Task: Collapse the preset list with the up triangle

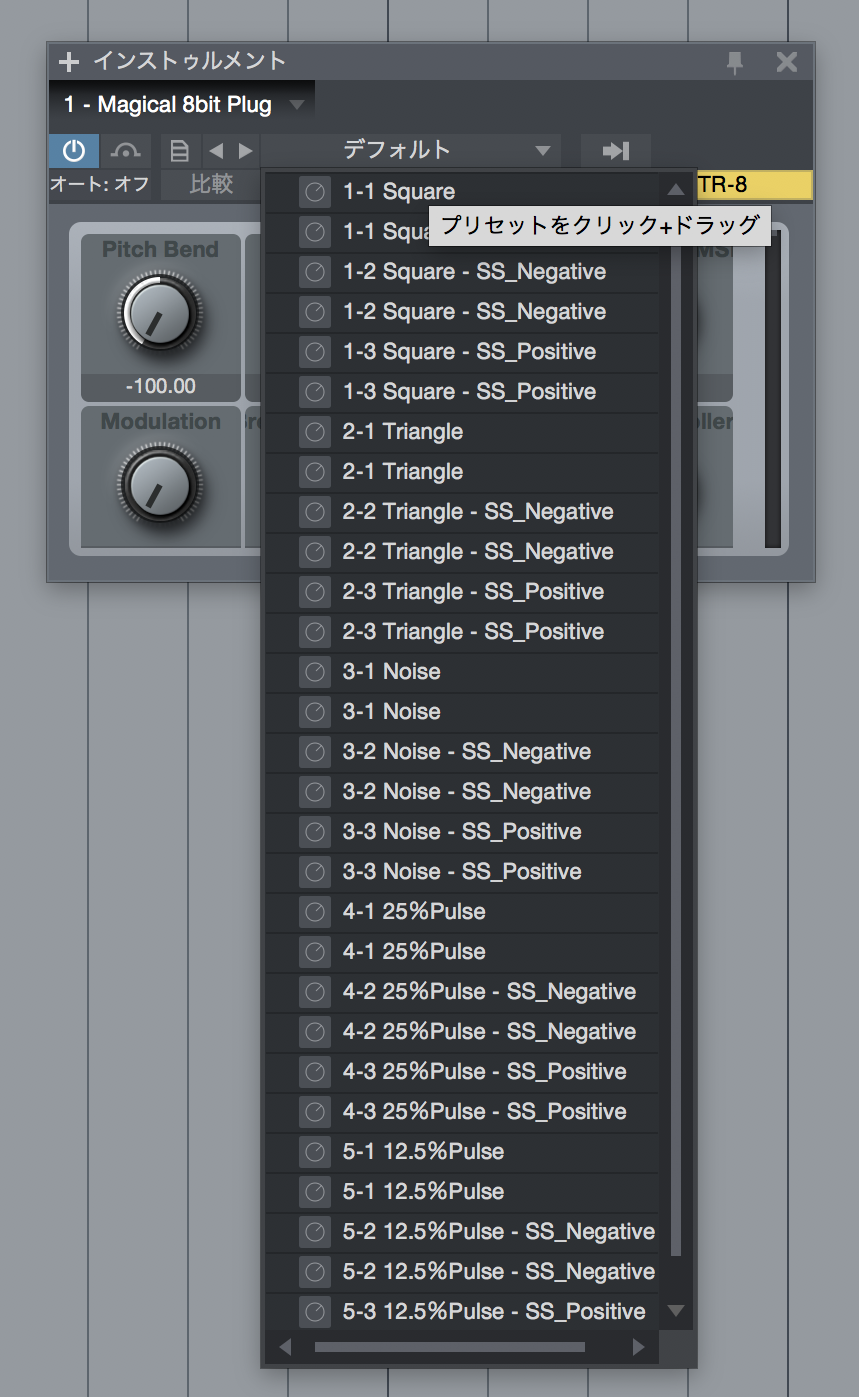Action: pos(676,189)
